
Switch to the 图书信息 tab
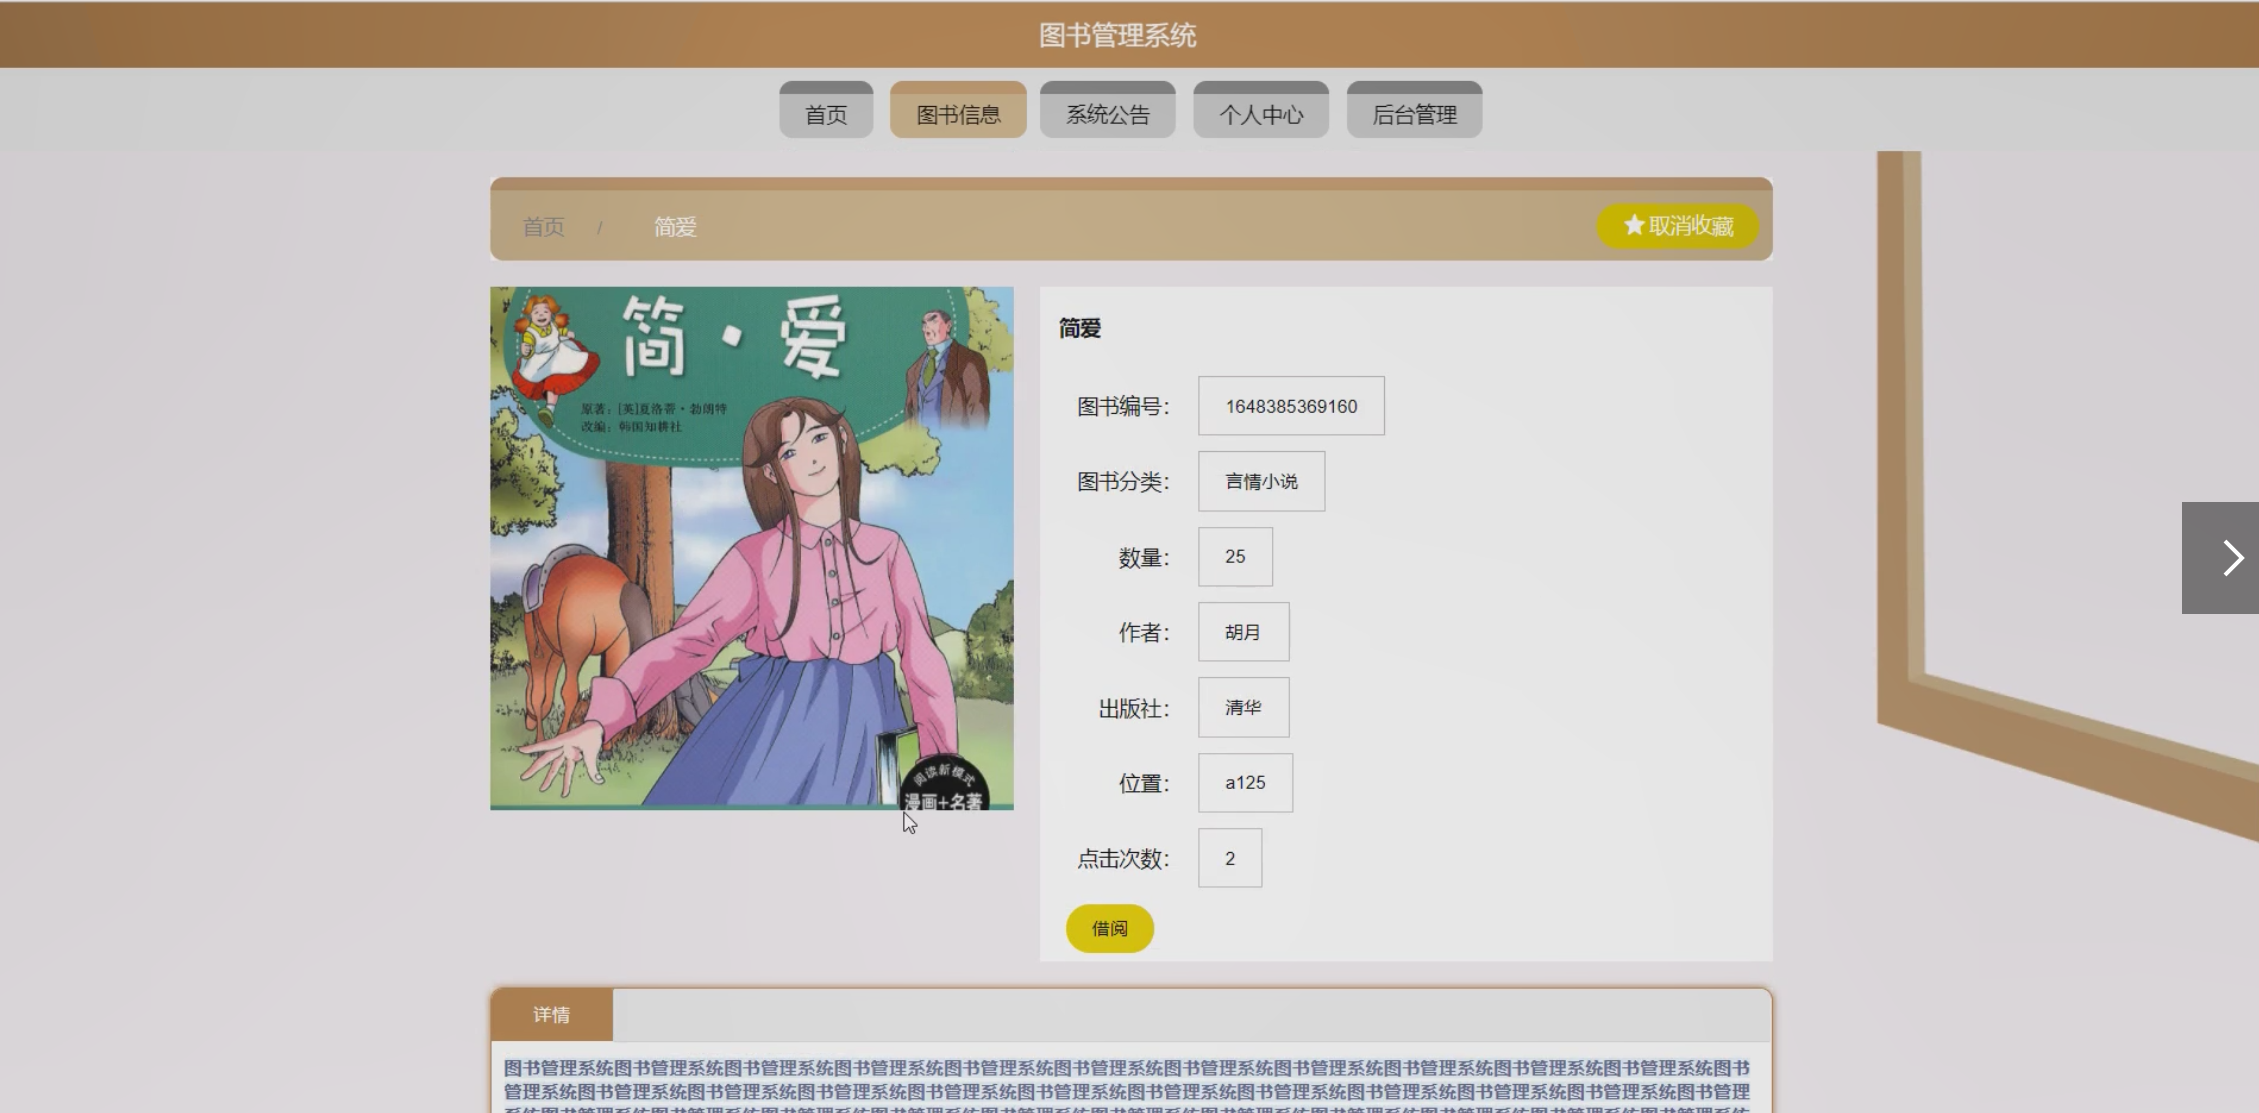pyautogui.click(x=958, y=110)
